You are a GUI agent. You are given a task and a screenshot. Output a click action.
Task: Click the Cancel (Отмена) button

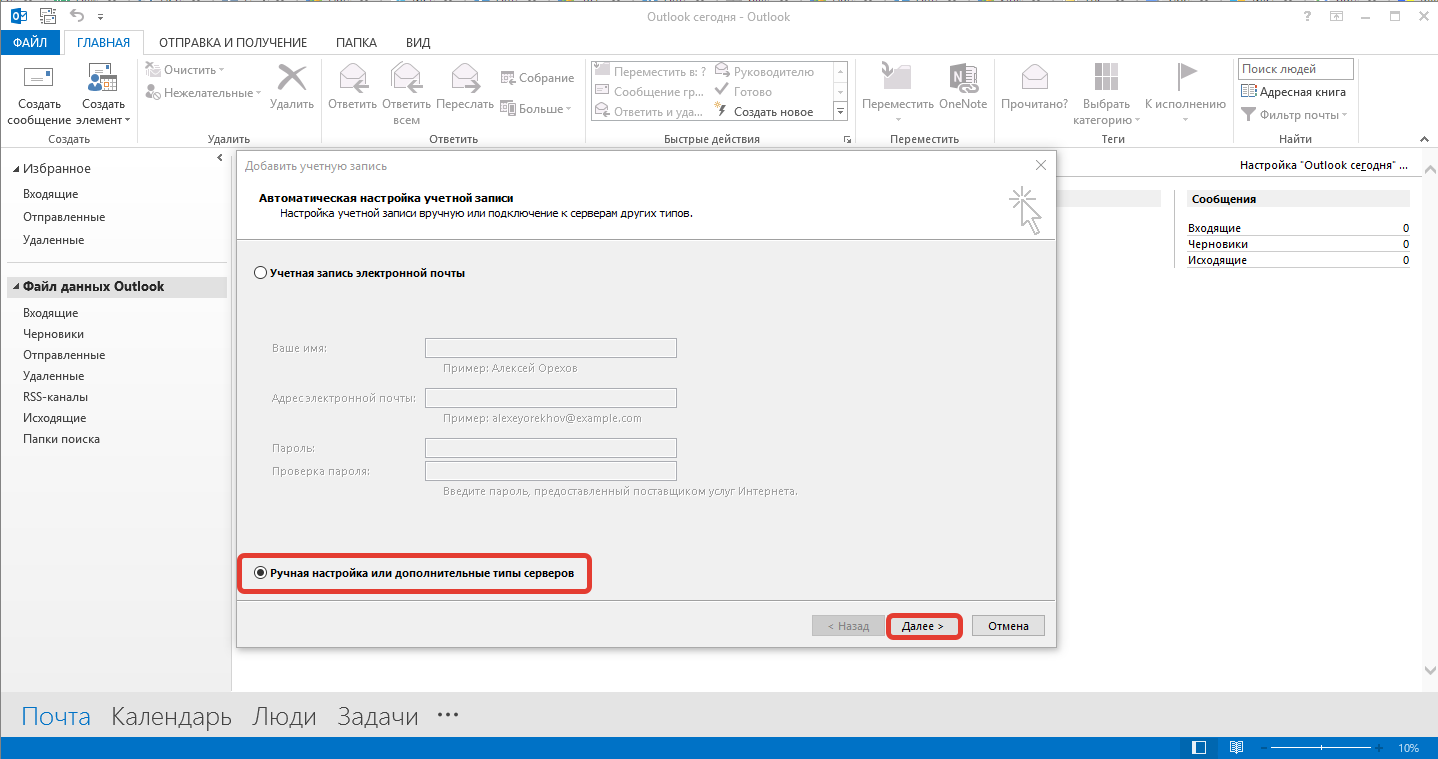click(x=1008, y=626)
